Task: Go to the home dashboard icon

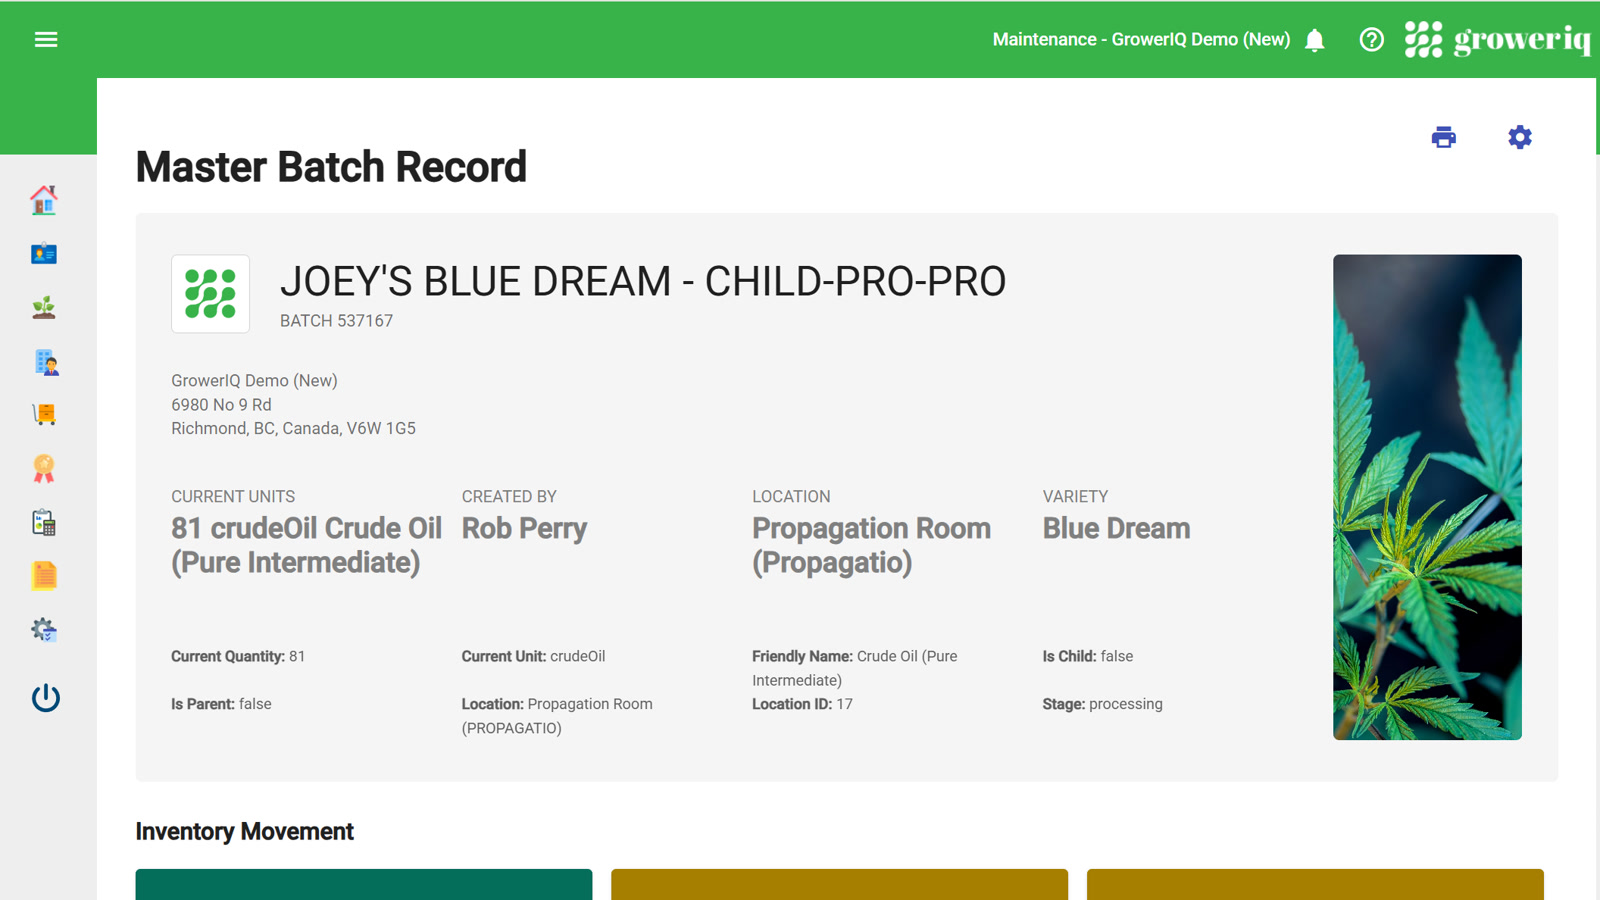Action: coord(44,200)
